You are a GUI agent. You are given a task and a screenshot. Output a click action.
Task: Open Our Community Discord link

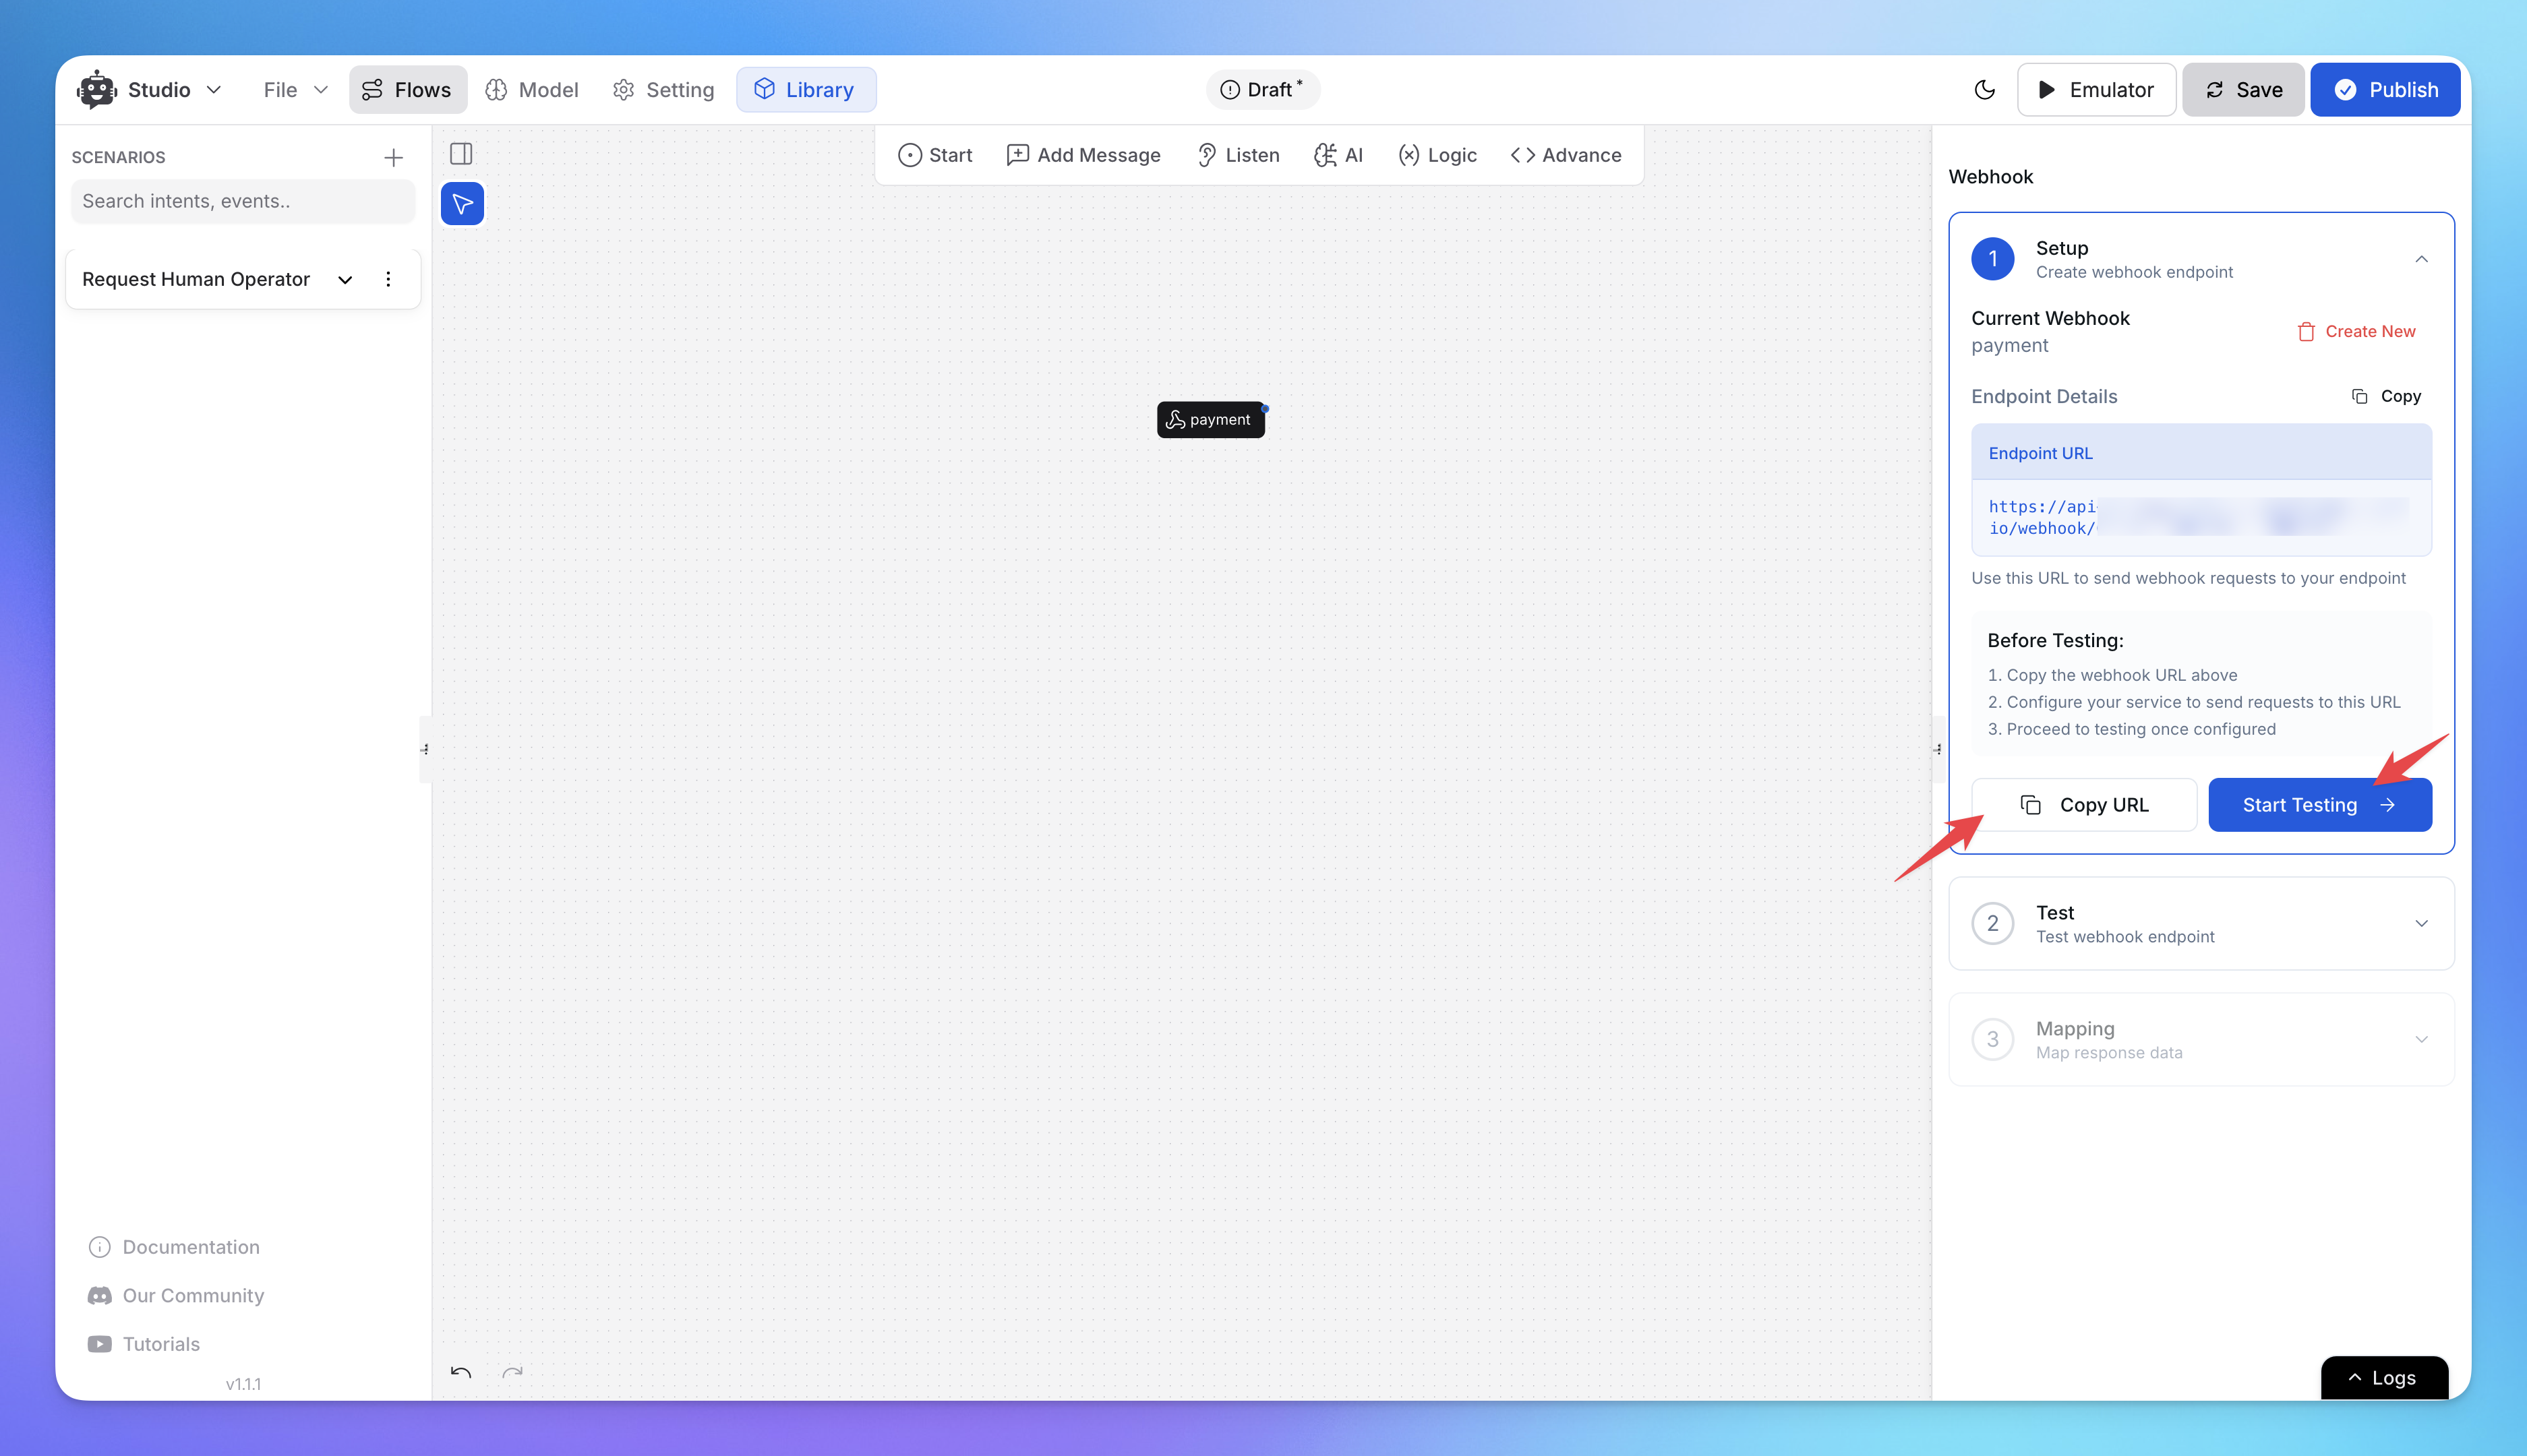pos(176,1296)
